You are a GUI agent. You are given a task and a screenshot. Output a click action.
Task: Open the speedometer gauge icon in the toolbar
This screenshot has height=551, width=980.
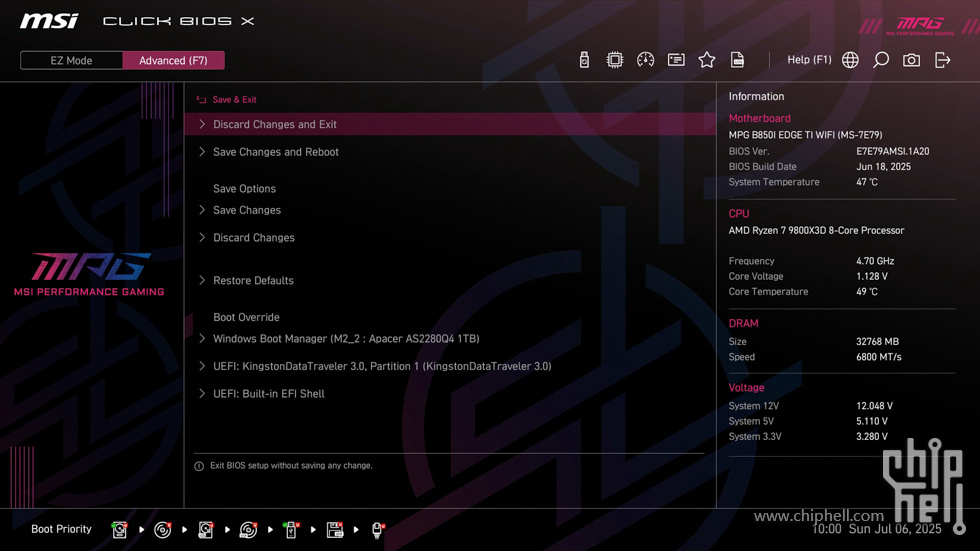point(645,60)
